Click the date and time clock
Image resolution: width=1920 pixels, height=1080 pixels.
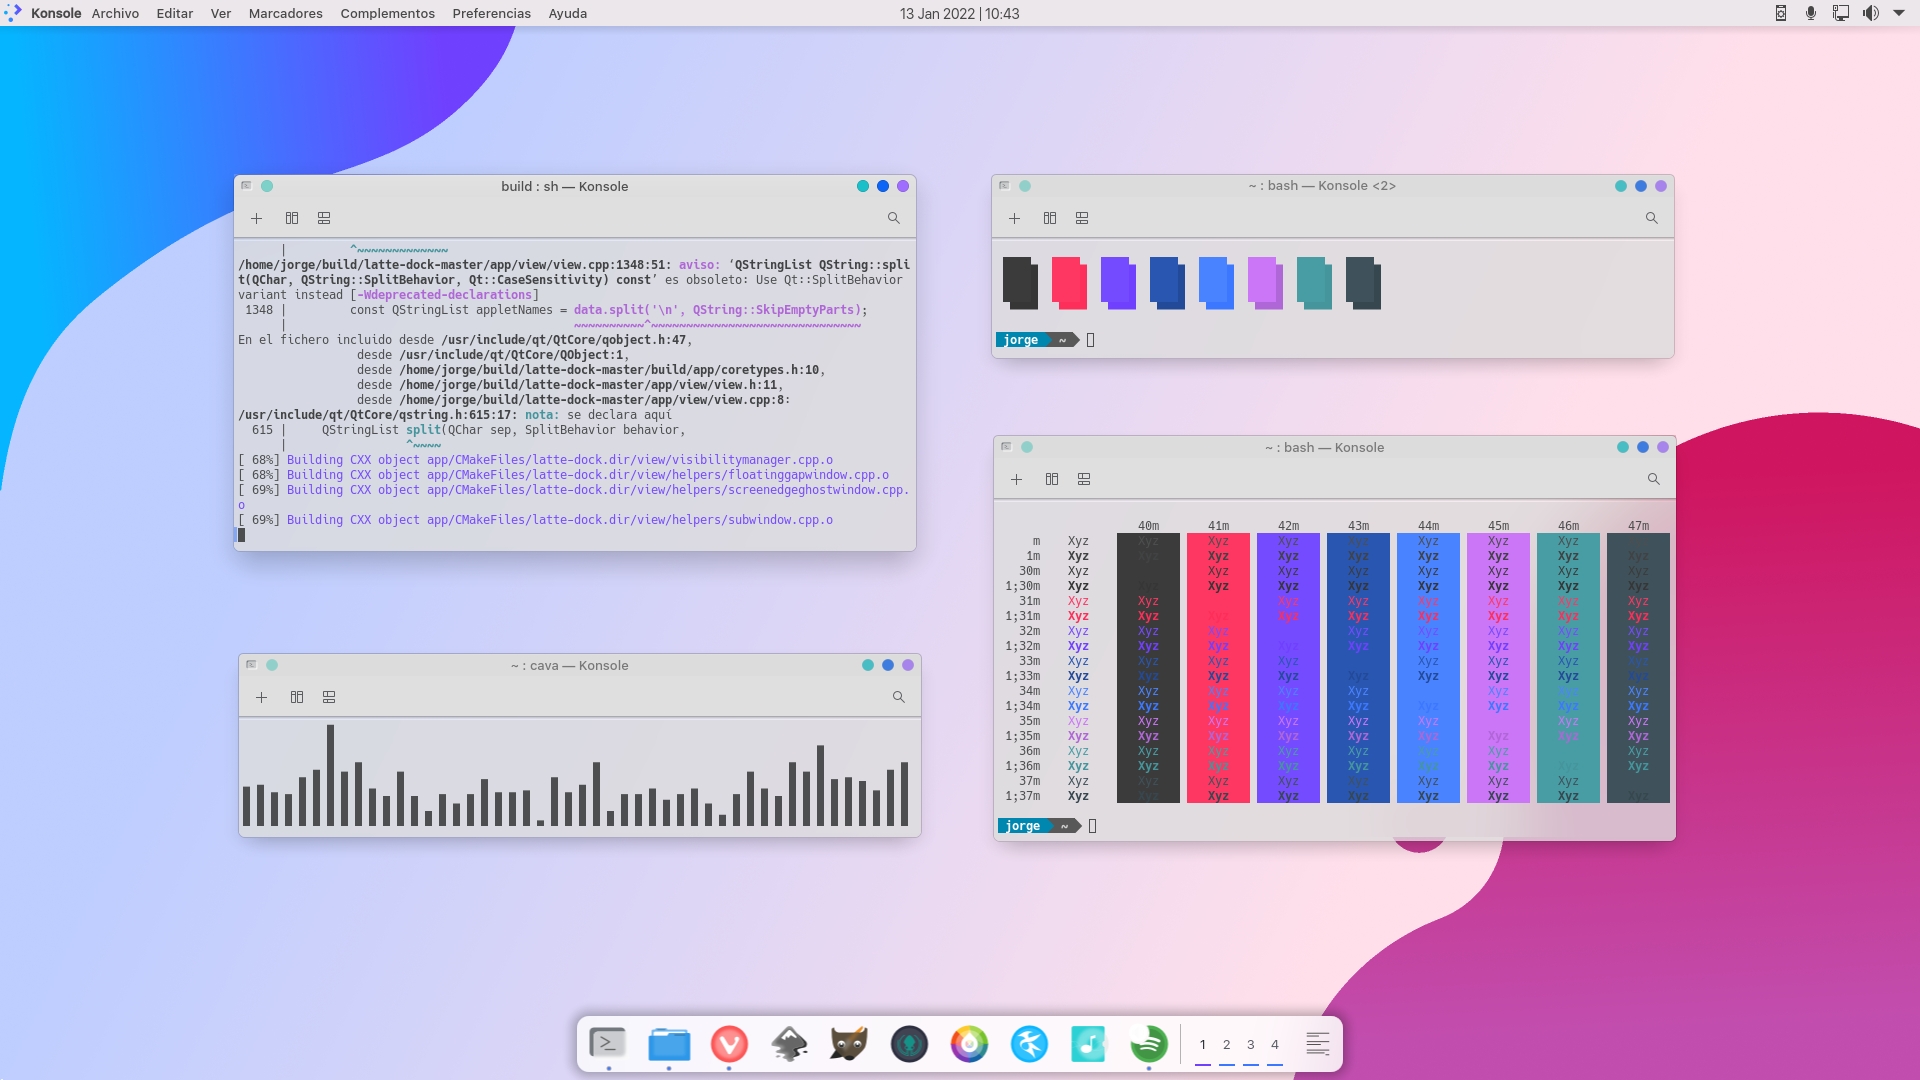(x=959, y=13)
